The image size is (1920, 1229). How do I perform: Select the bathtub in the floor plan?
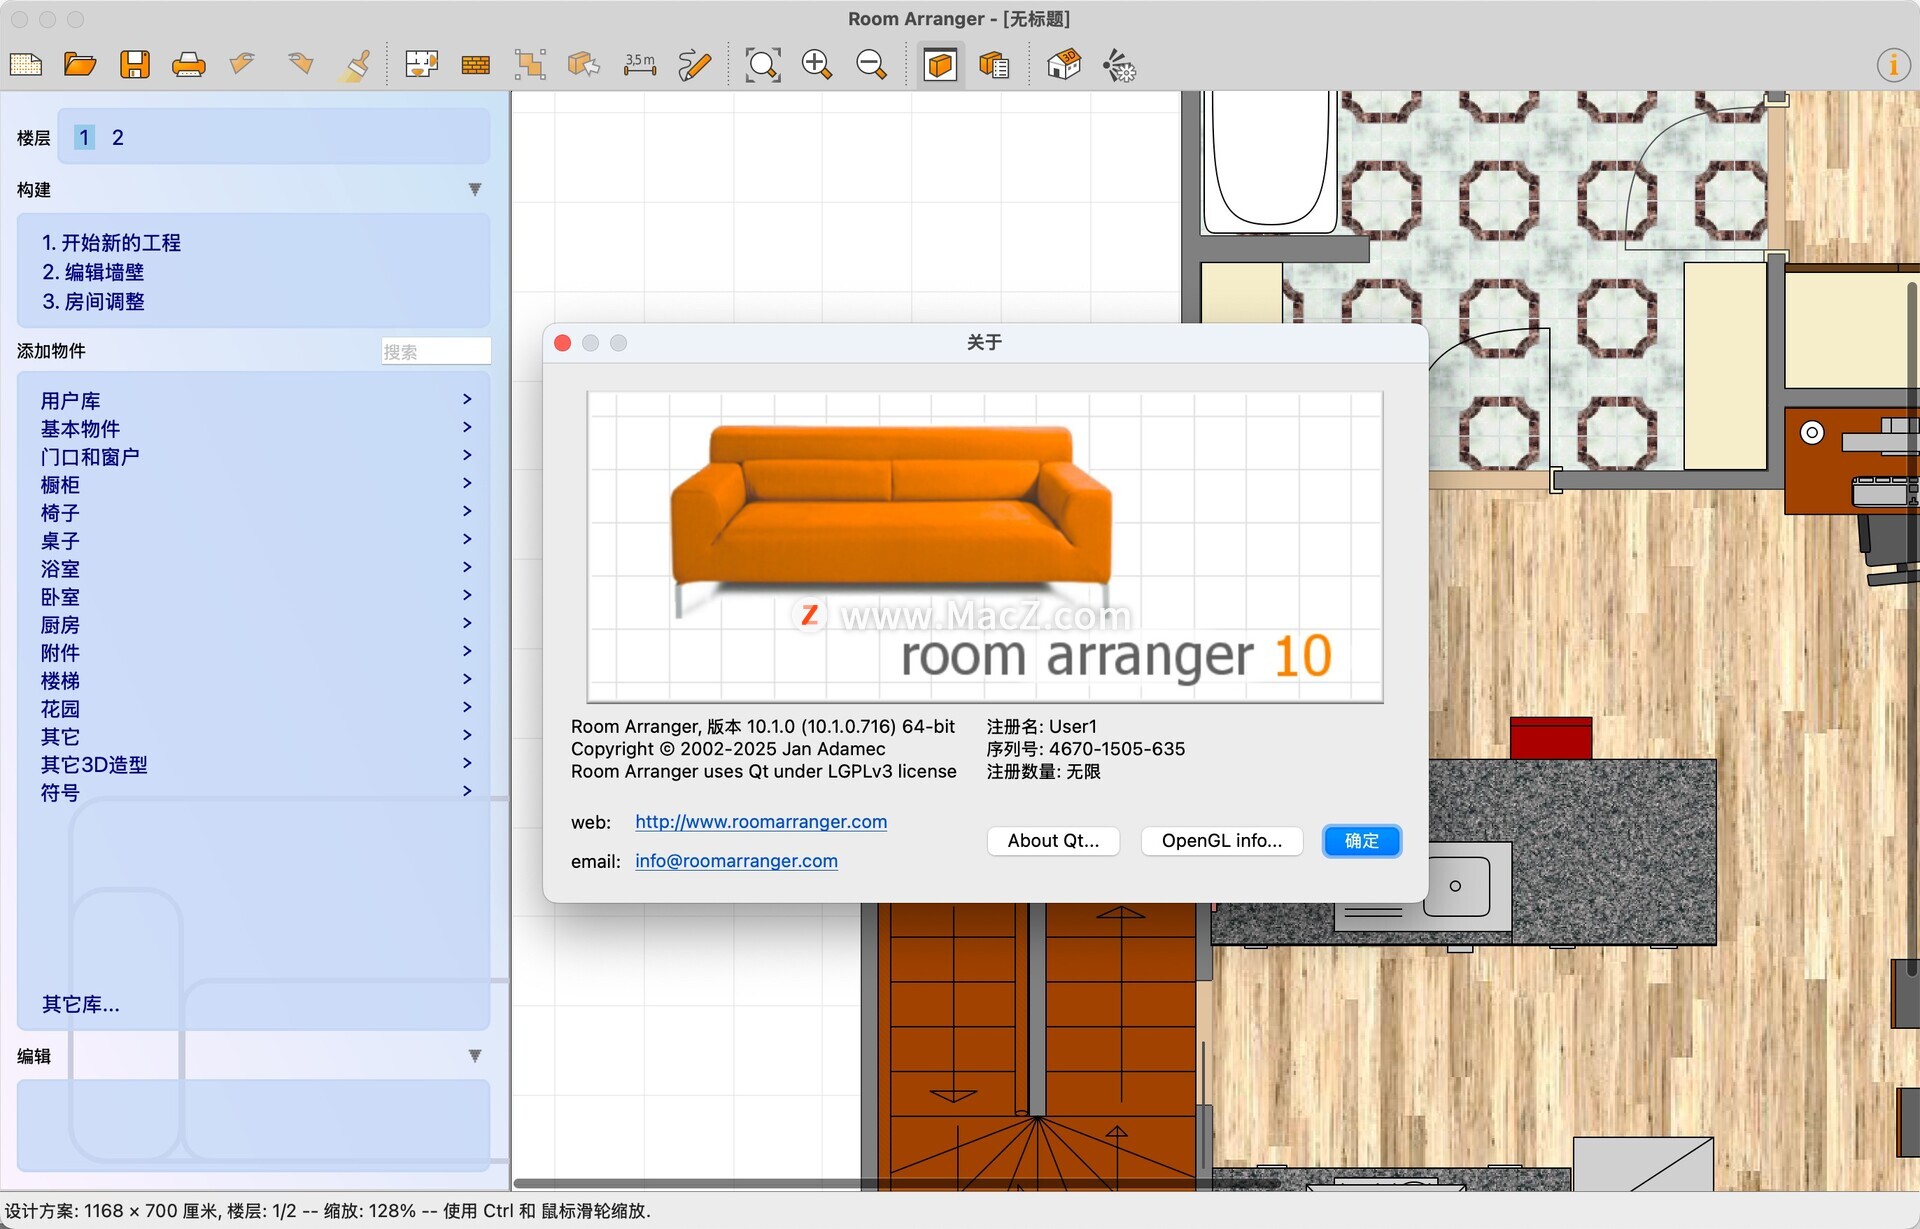(x=1270, y=160)
